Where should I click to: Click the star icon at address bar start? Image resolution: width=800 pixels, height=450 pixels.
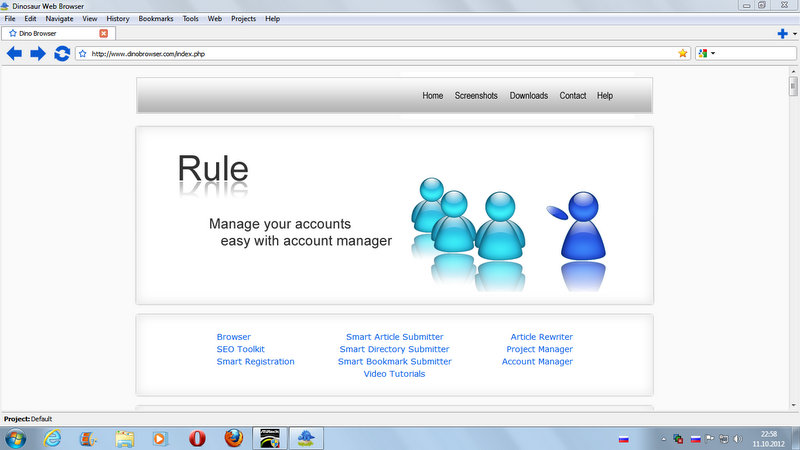click(83, 54)
